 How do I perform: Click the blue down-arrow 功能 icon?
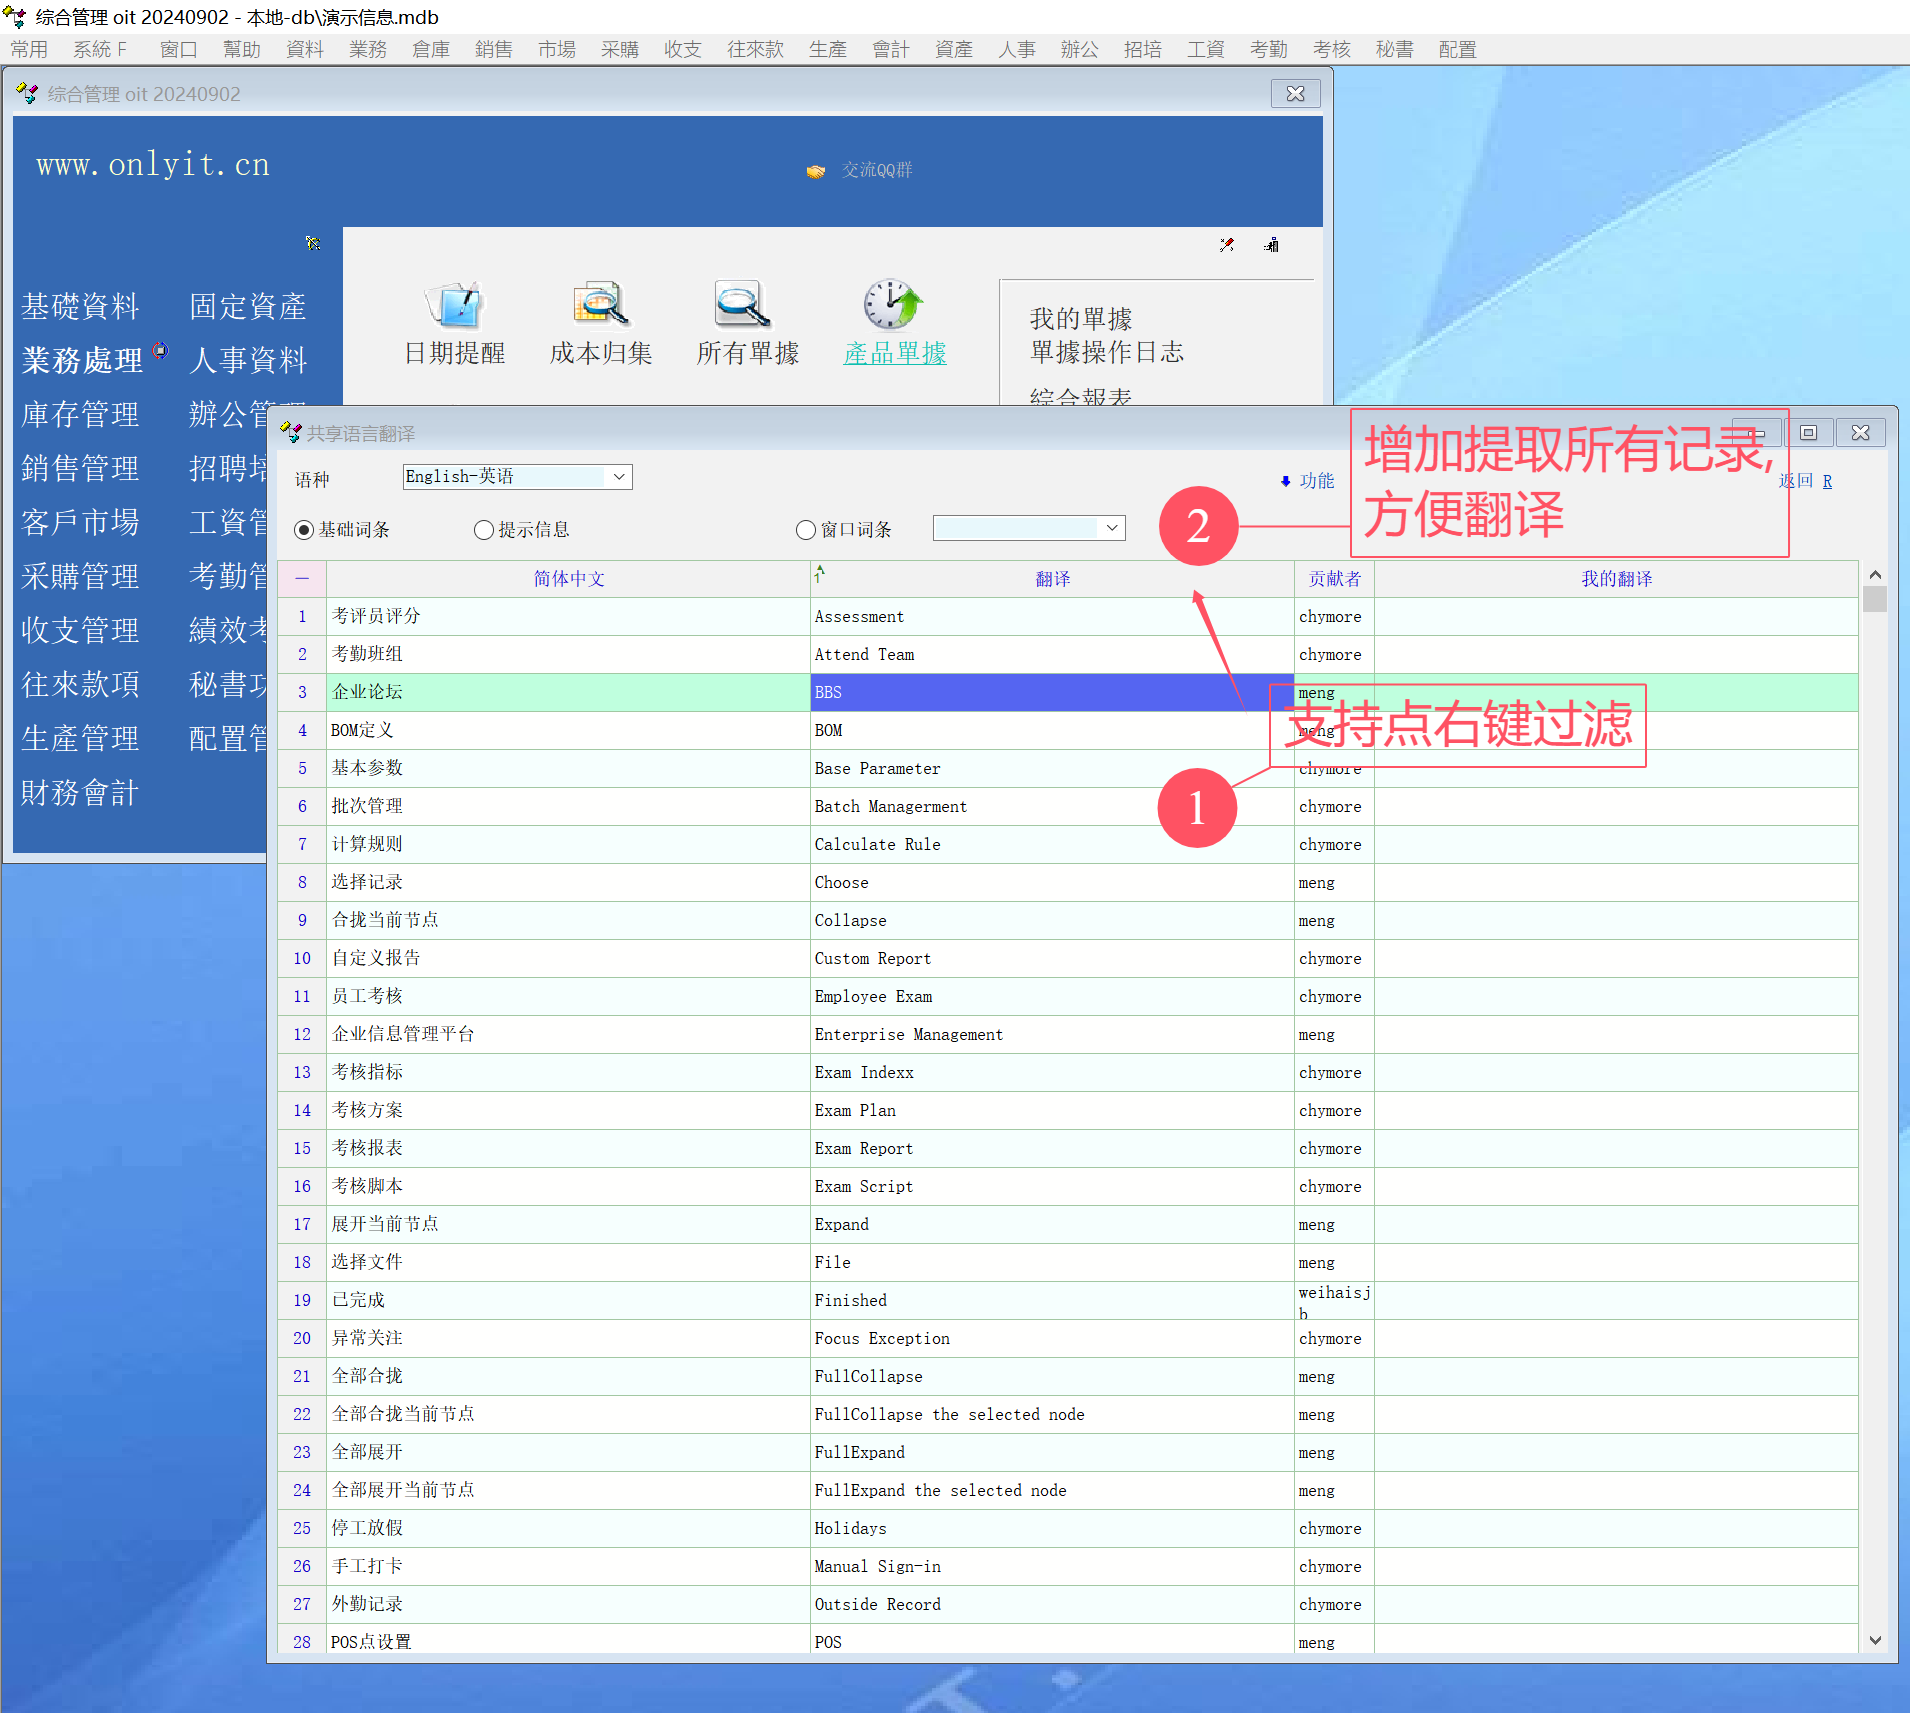coord(1286,481)
